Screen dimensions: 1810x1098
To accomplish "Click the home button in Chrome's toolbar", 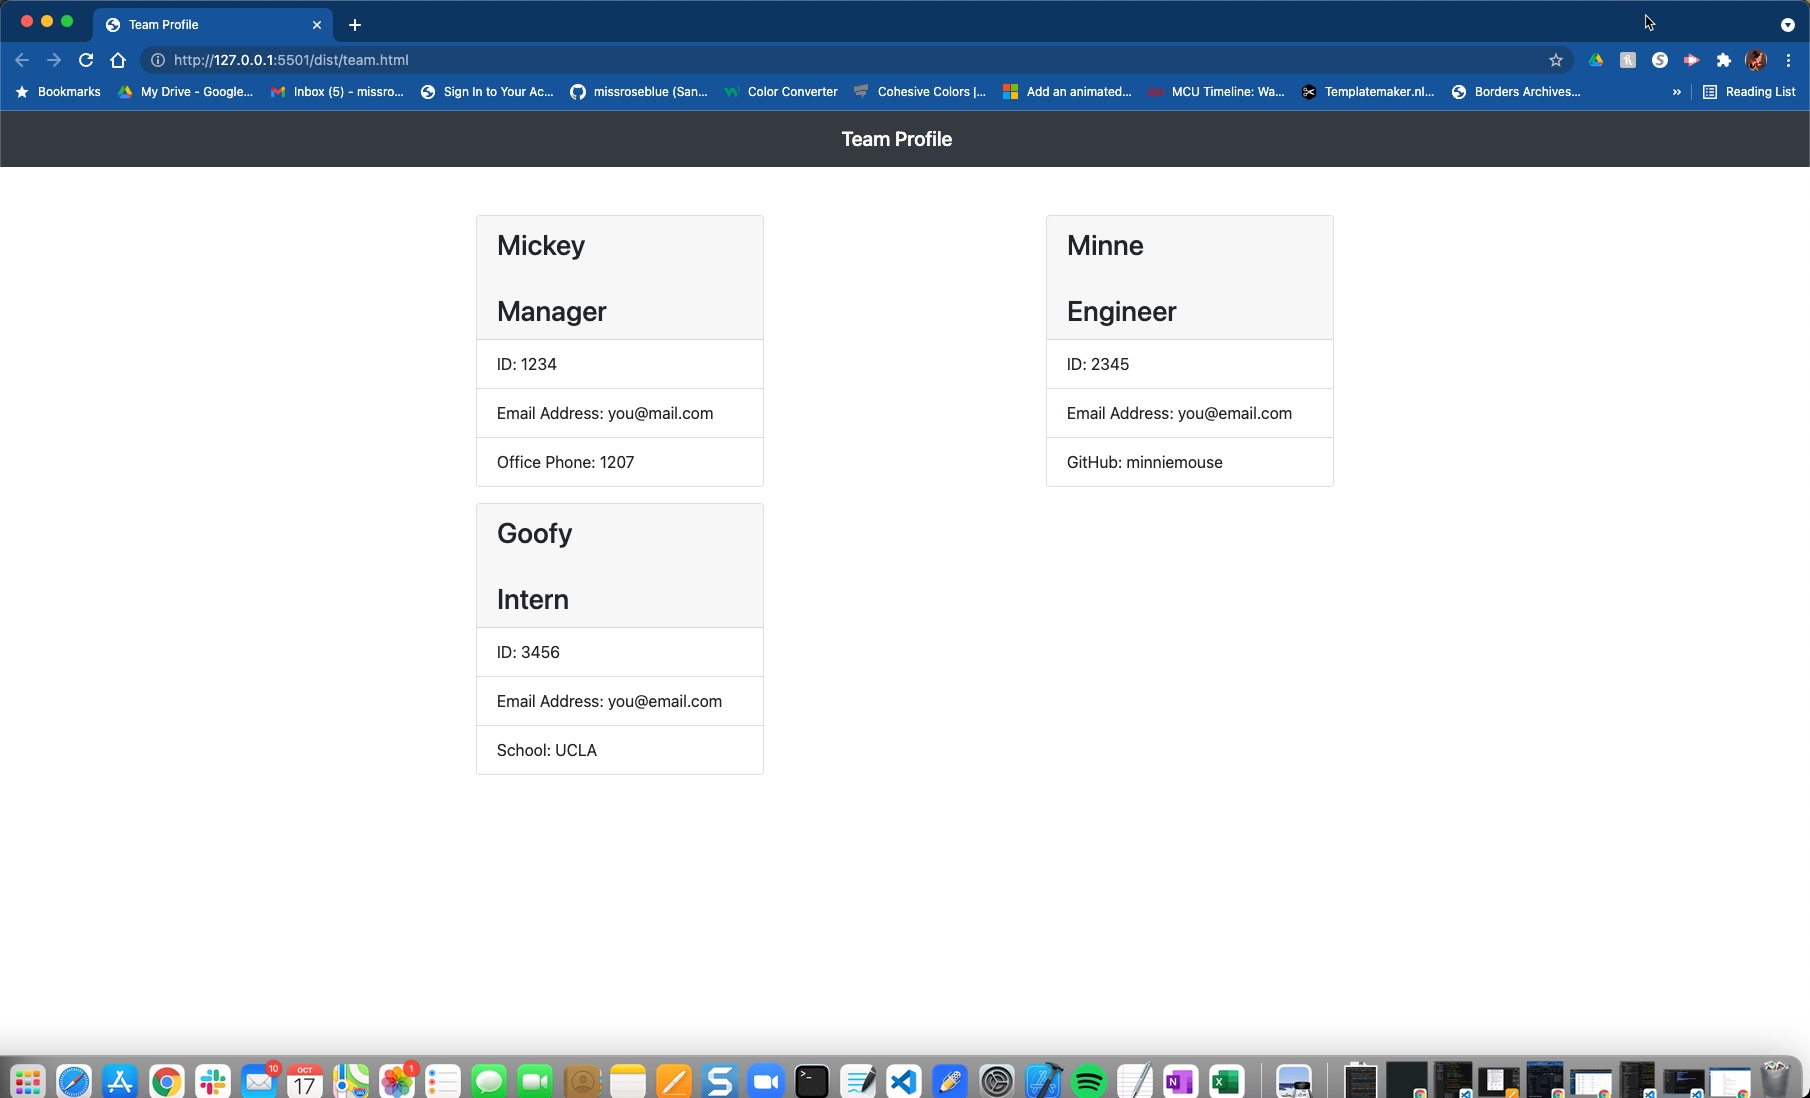I will [118, 60].
